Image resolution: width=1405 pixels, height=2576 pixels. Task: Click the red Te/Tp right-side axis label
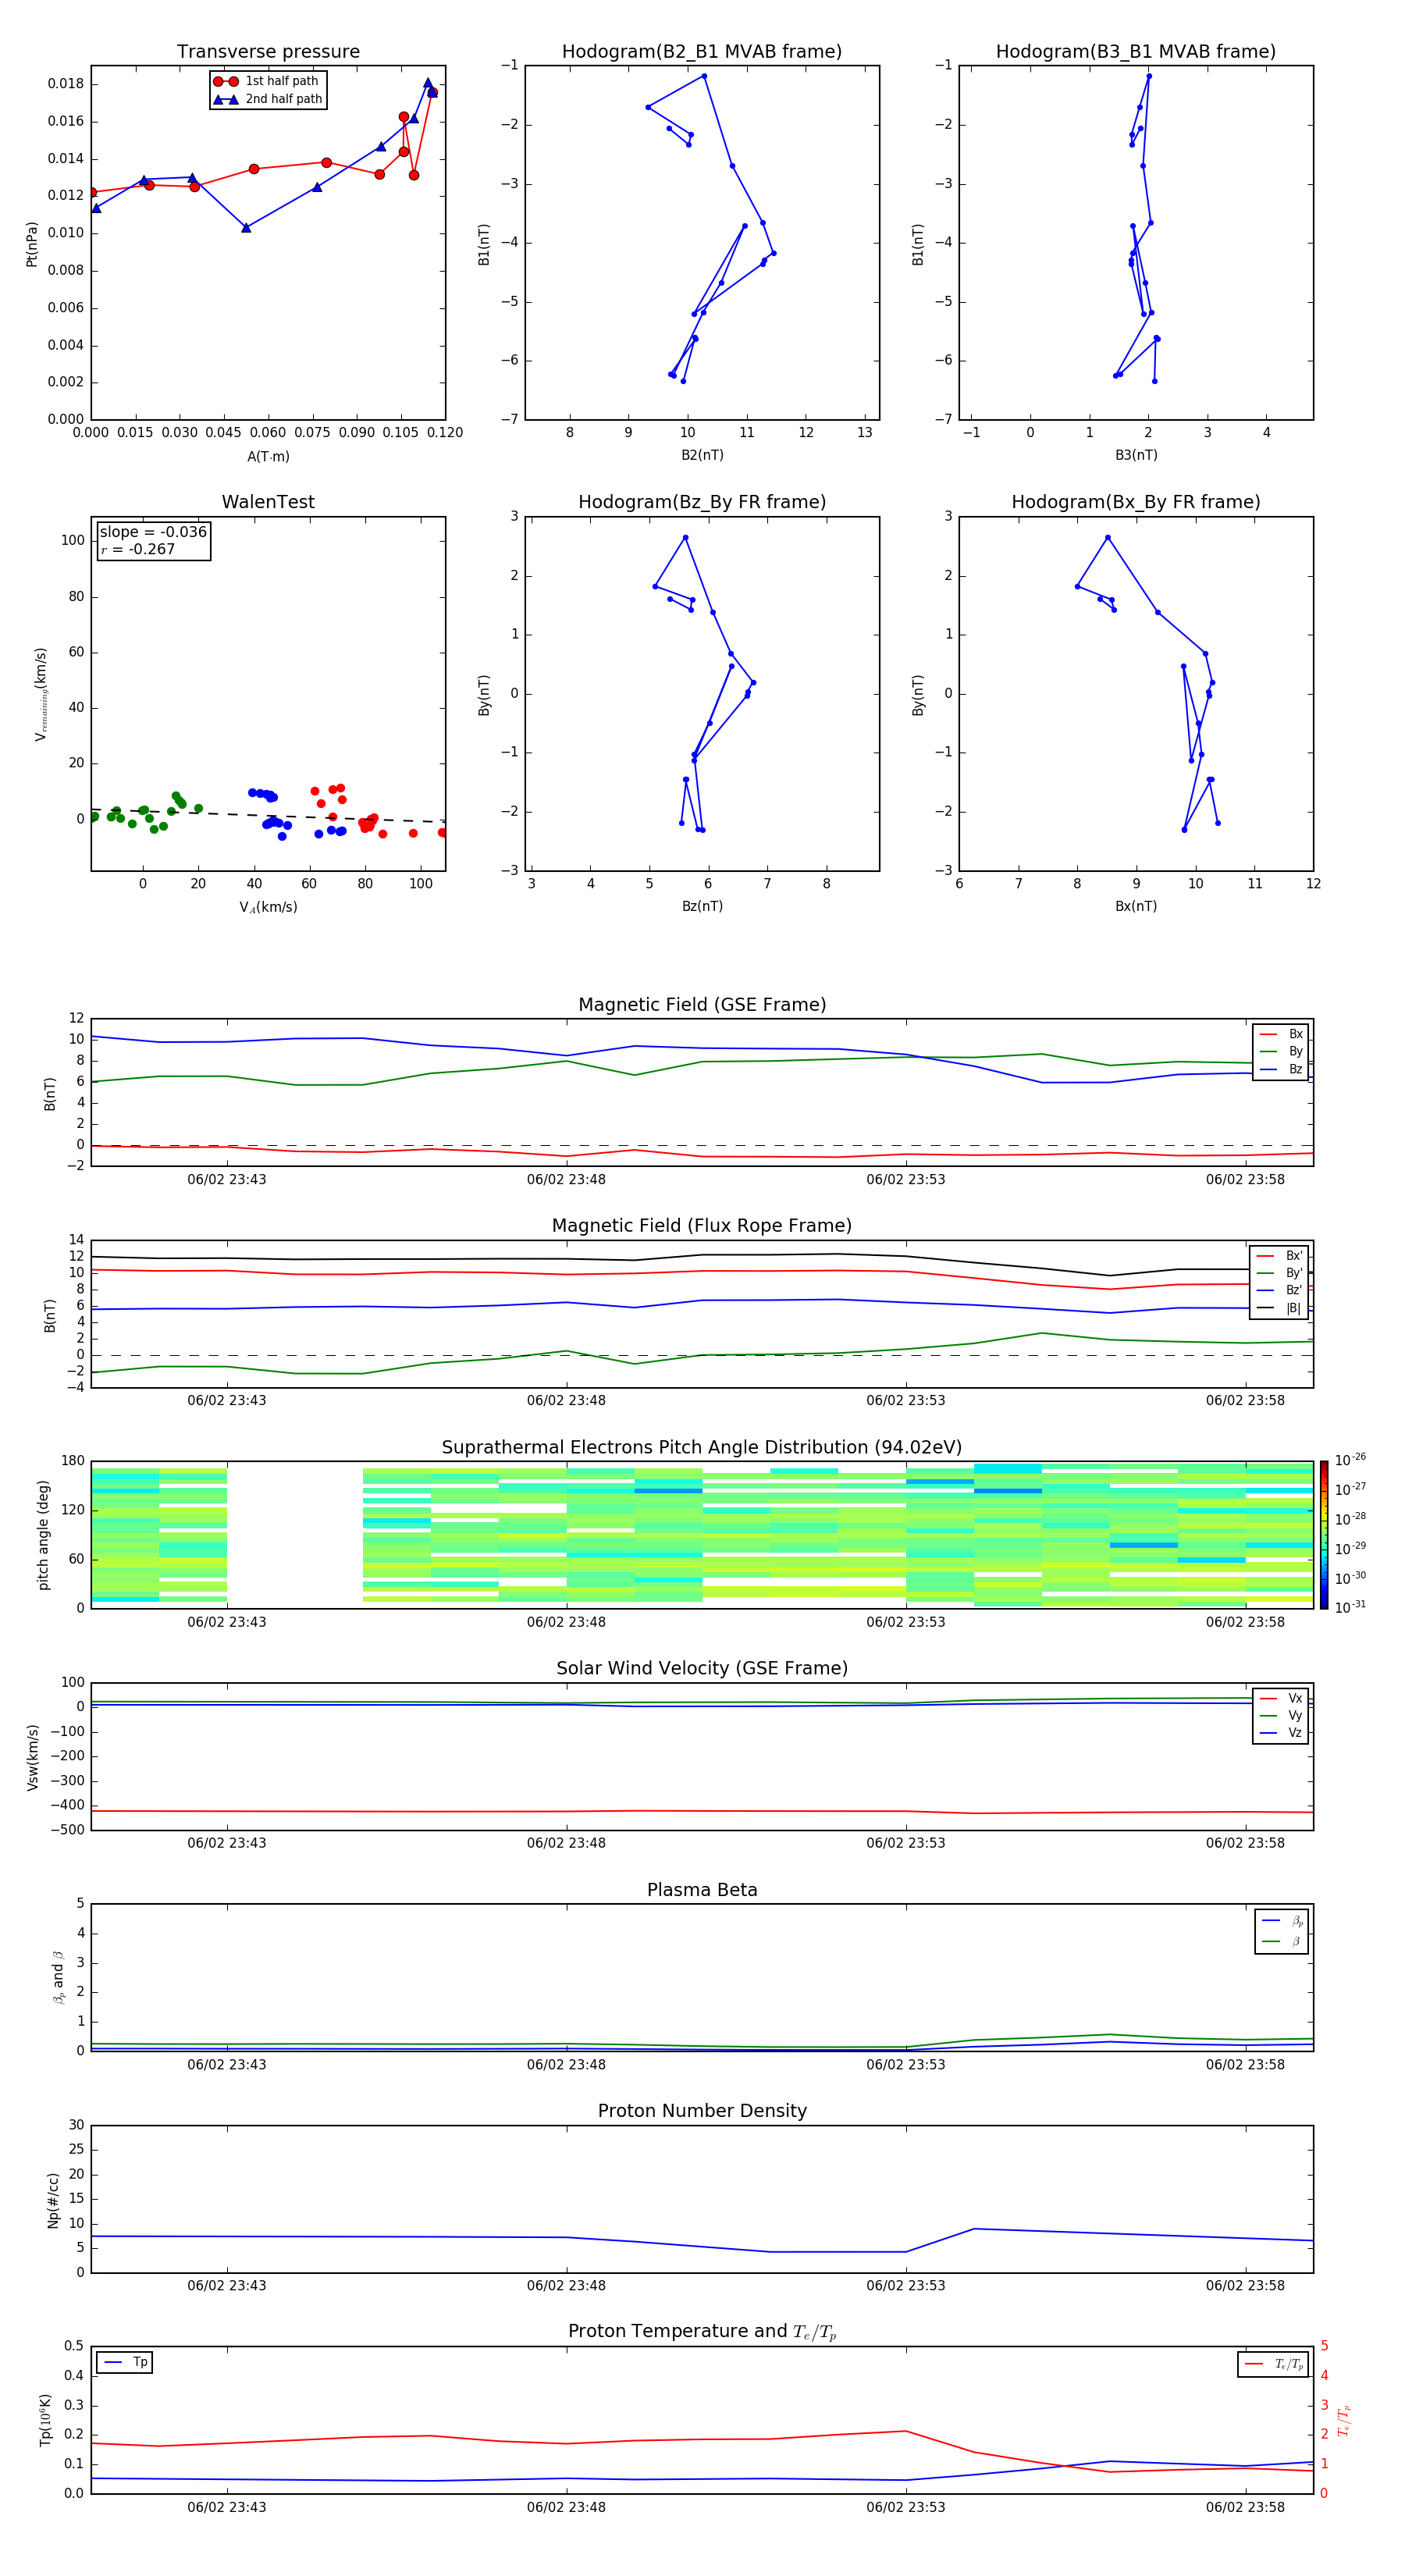(1344, 2420)
